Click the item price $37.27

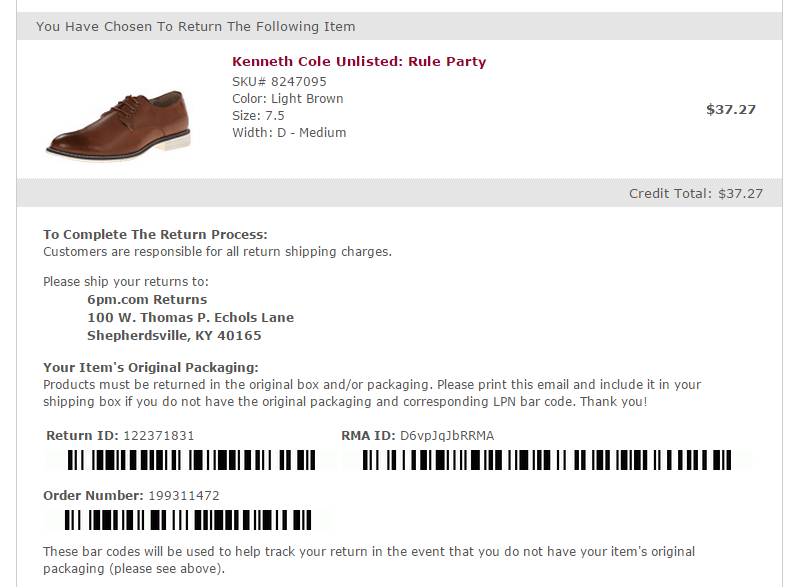pyautogui.click(x=730, y=109)
